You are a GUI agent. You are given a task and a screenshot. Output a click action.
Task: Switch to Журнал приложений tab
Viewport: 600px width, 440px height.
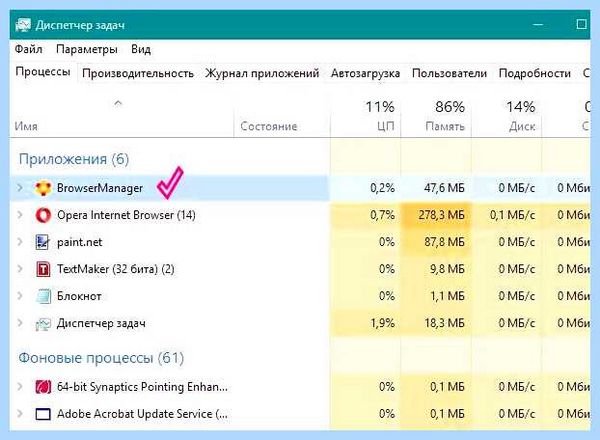tap(262, 73)
